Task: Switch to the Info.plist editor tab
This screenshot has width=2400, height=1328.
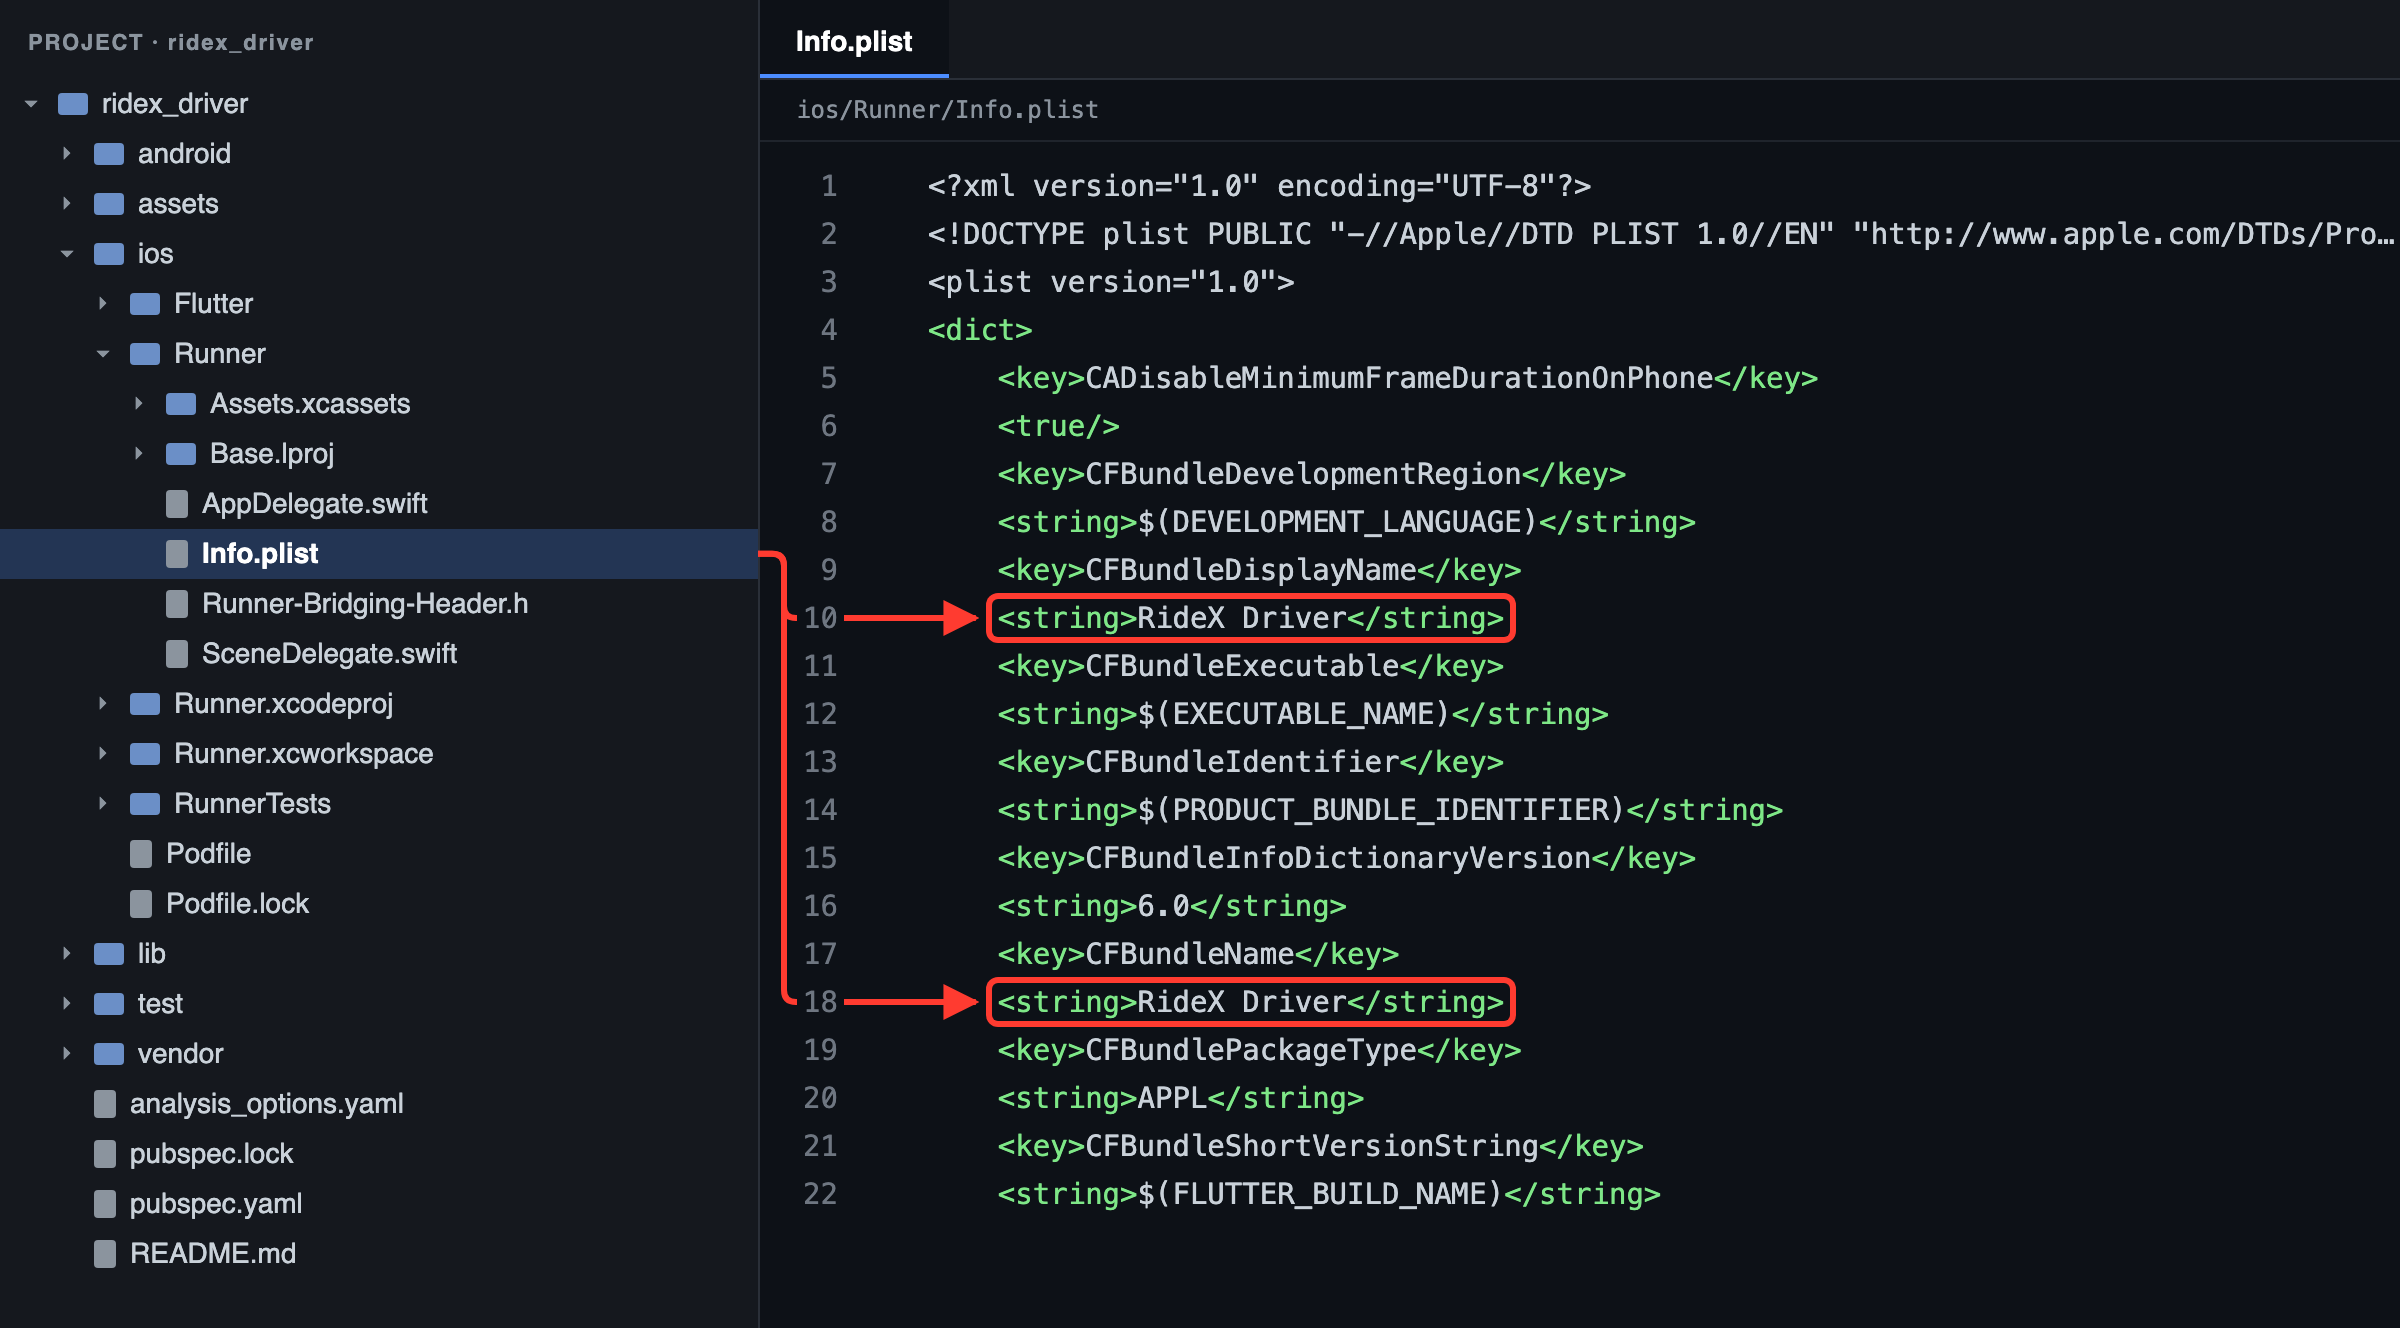Action: (x=854, y=41)
